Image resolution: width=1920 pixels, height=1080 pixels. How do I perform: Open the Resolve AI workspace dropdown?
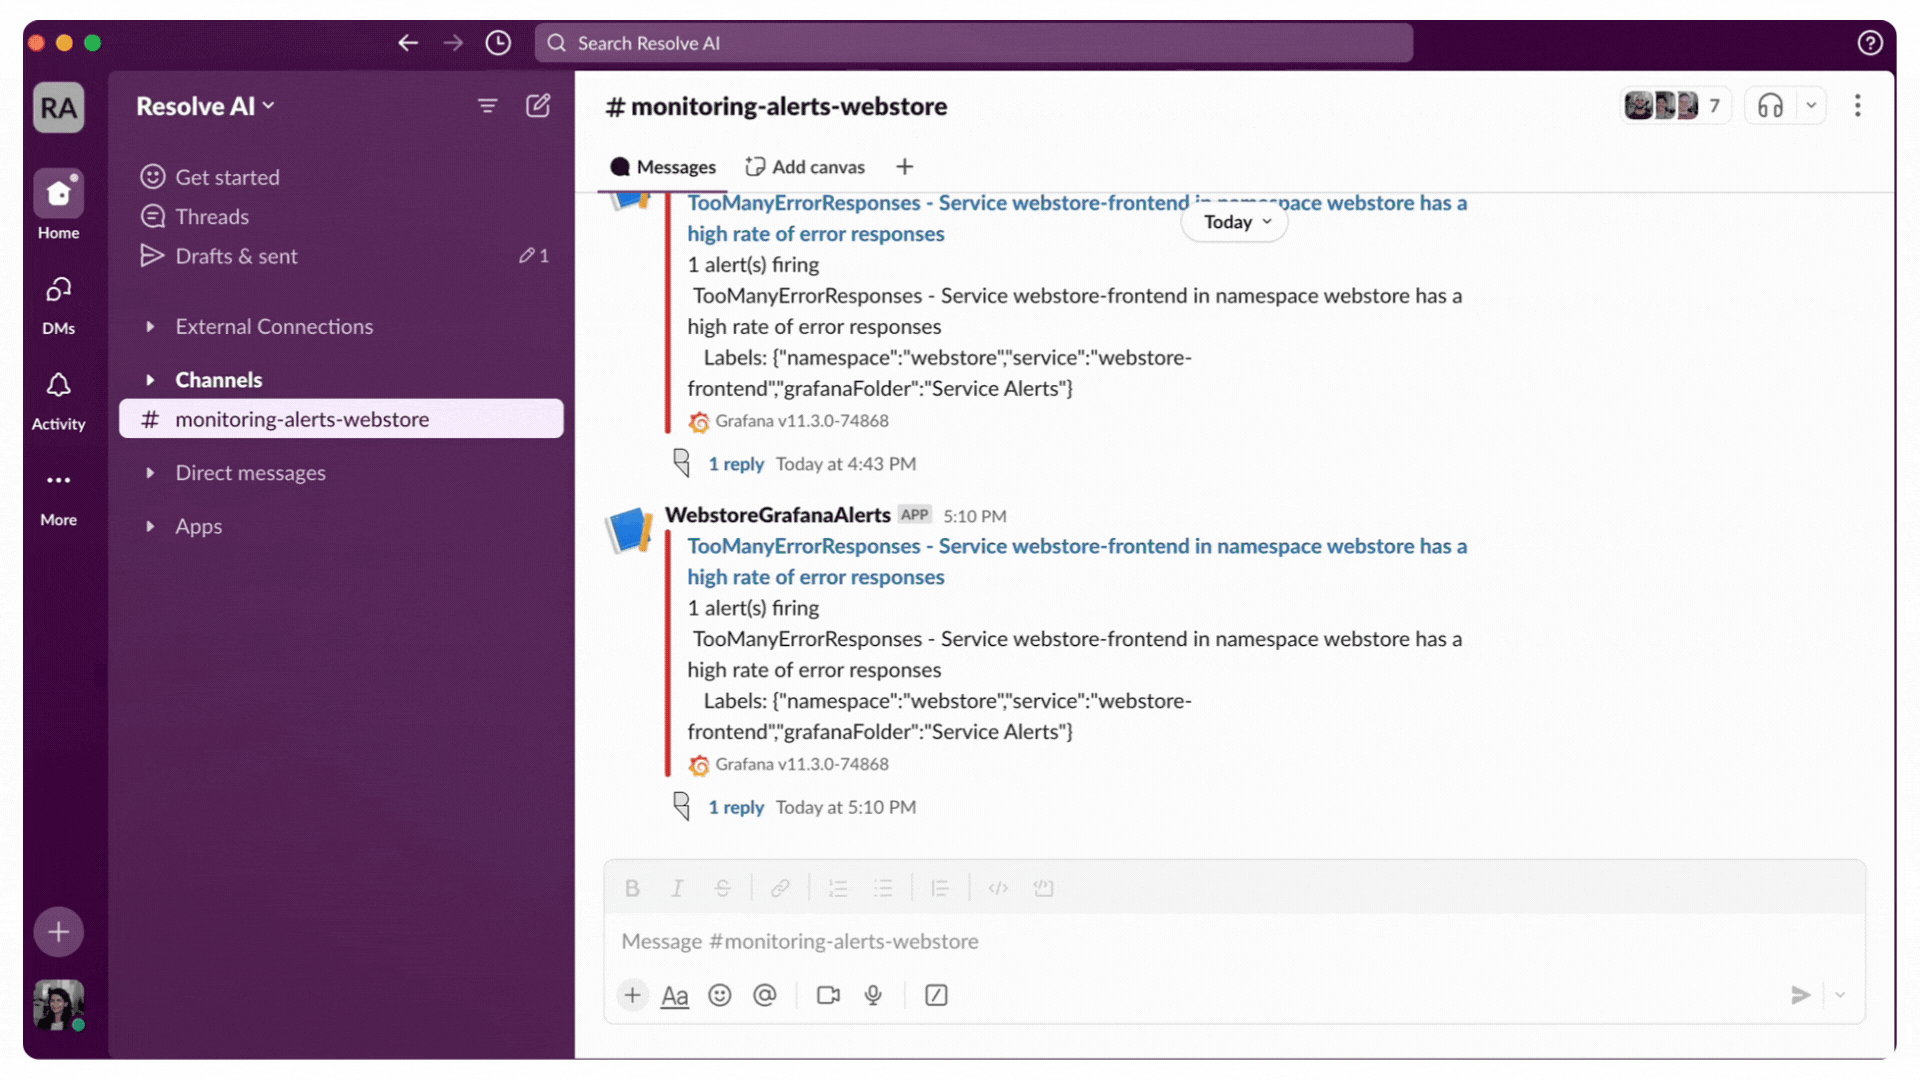[205, 106]
